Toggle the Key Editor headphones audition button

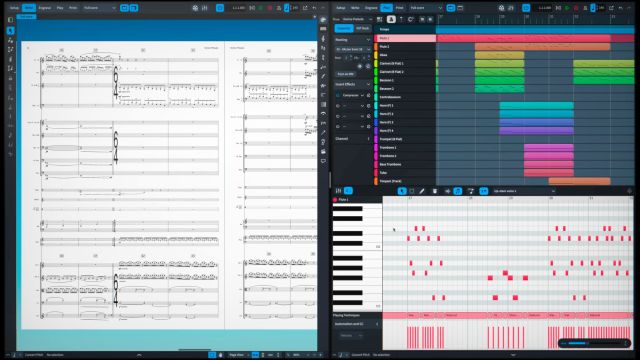click(x=458, y=191)
